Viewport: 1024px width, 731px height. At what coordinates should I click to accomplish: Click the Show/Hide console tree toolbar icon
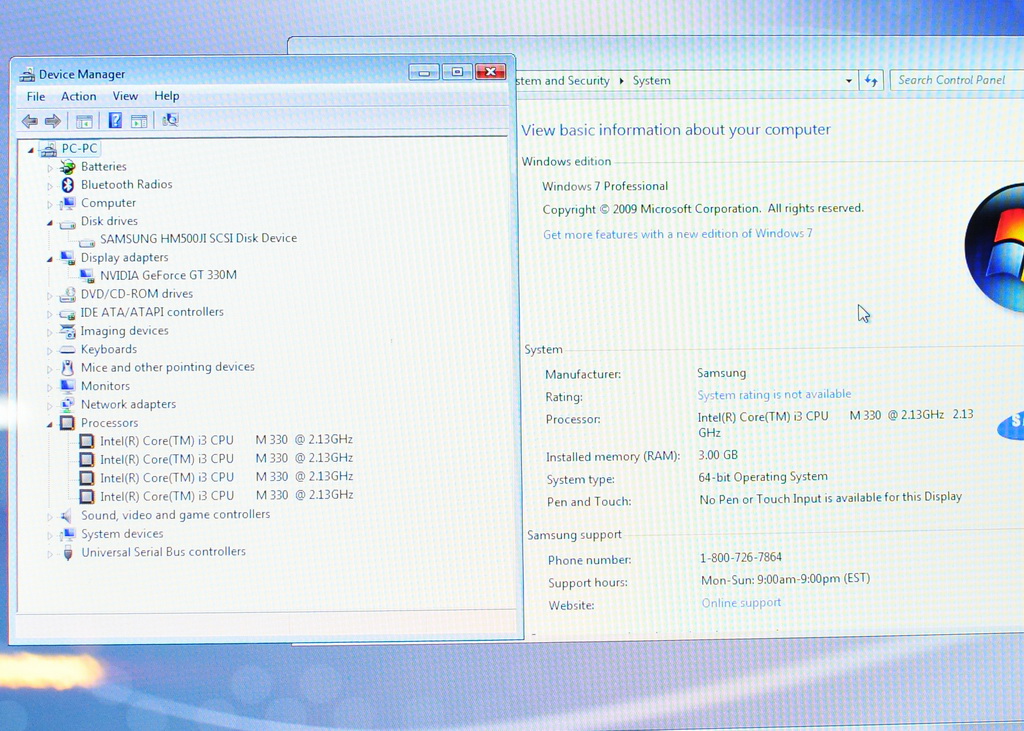tap(84, 121)
